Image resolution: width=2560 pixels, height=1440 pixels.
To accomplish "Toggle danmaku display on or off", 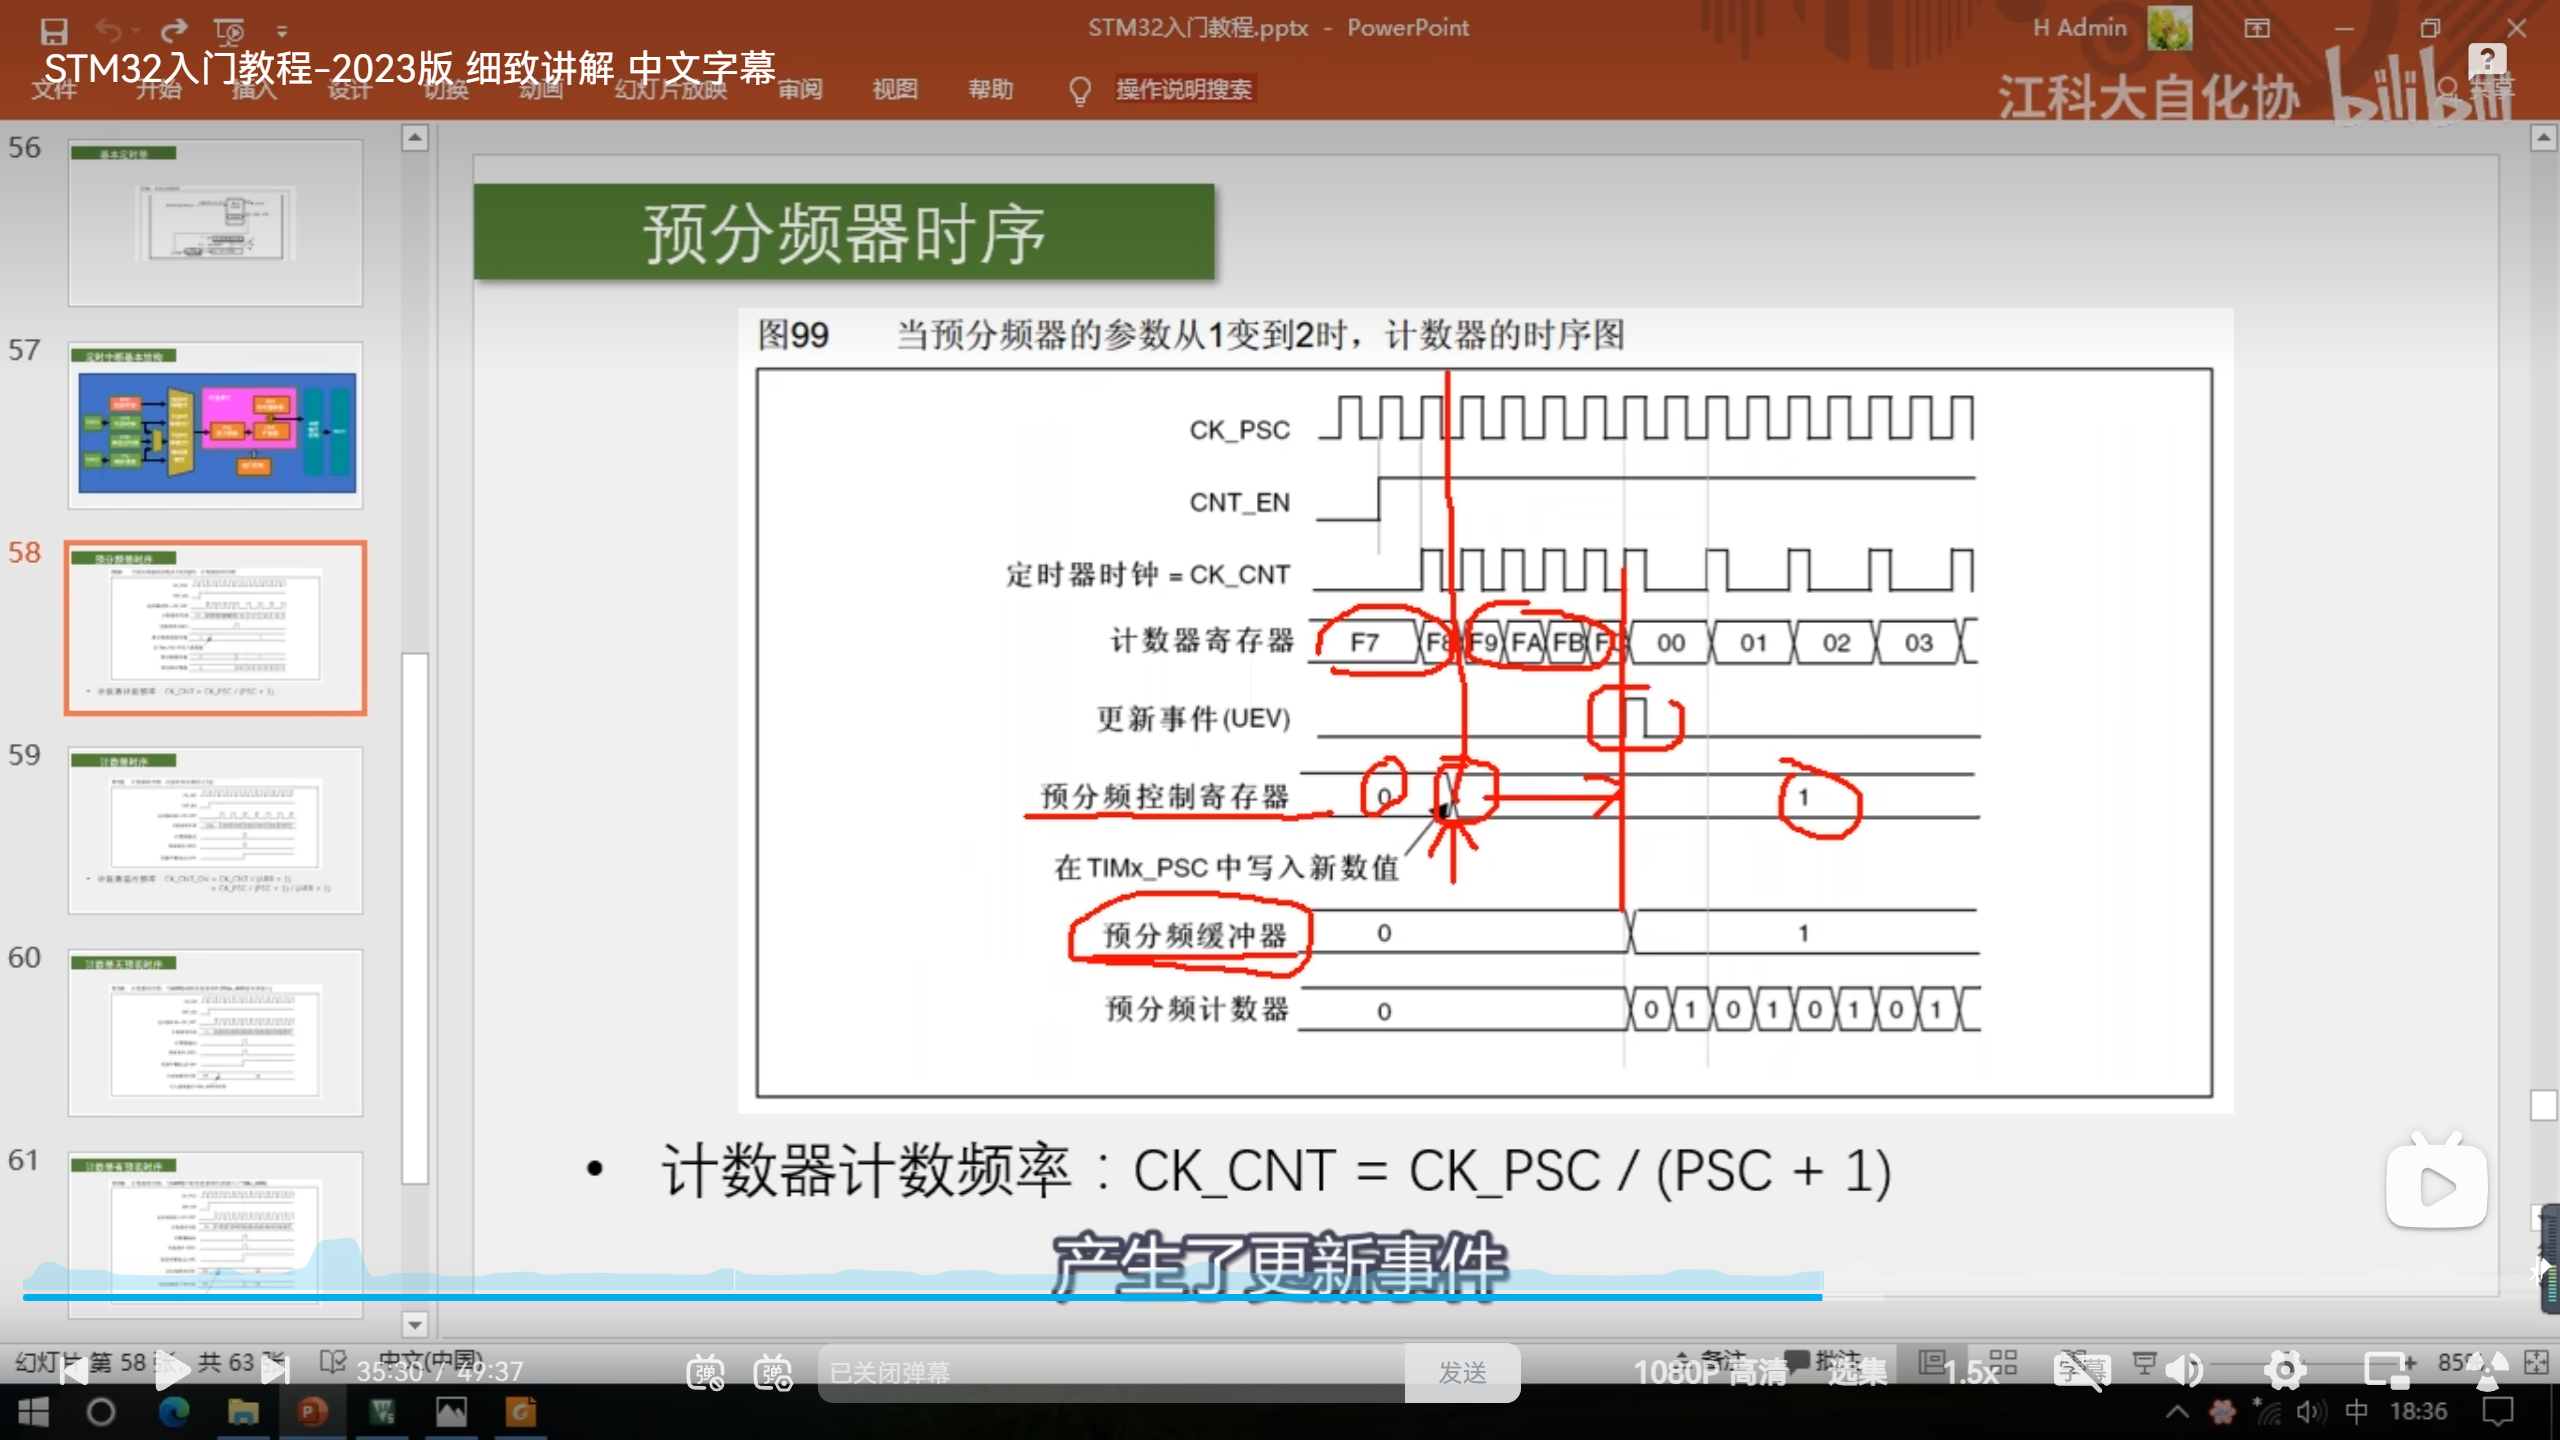I will (705, 1372).
